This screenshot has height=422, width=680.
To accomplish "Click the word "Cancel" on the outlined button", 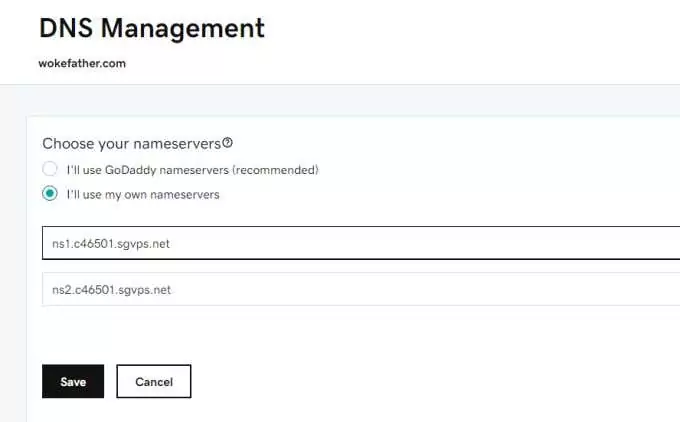I will point(154,382).
